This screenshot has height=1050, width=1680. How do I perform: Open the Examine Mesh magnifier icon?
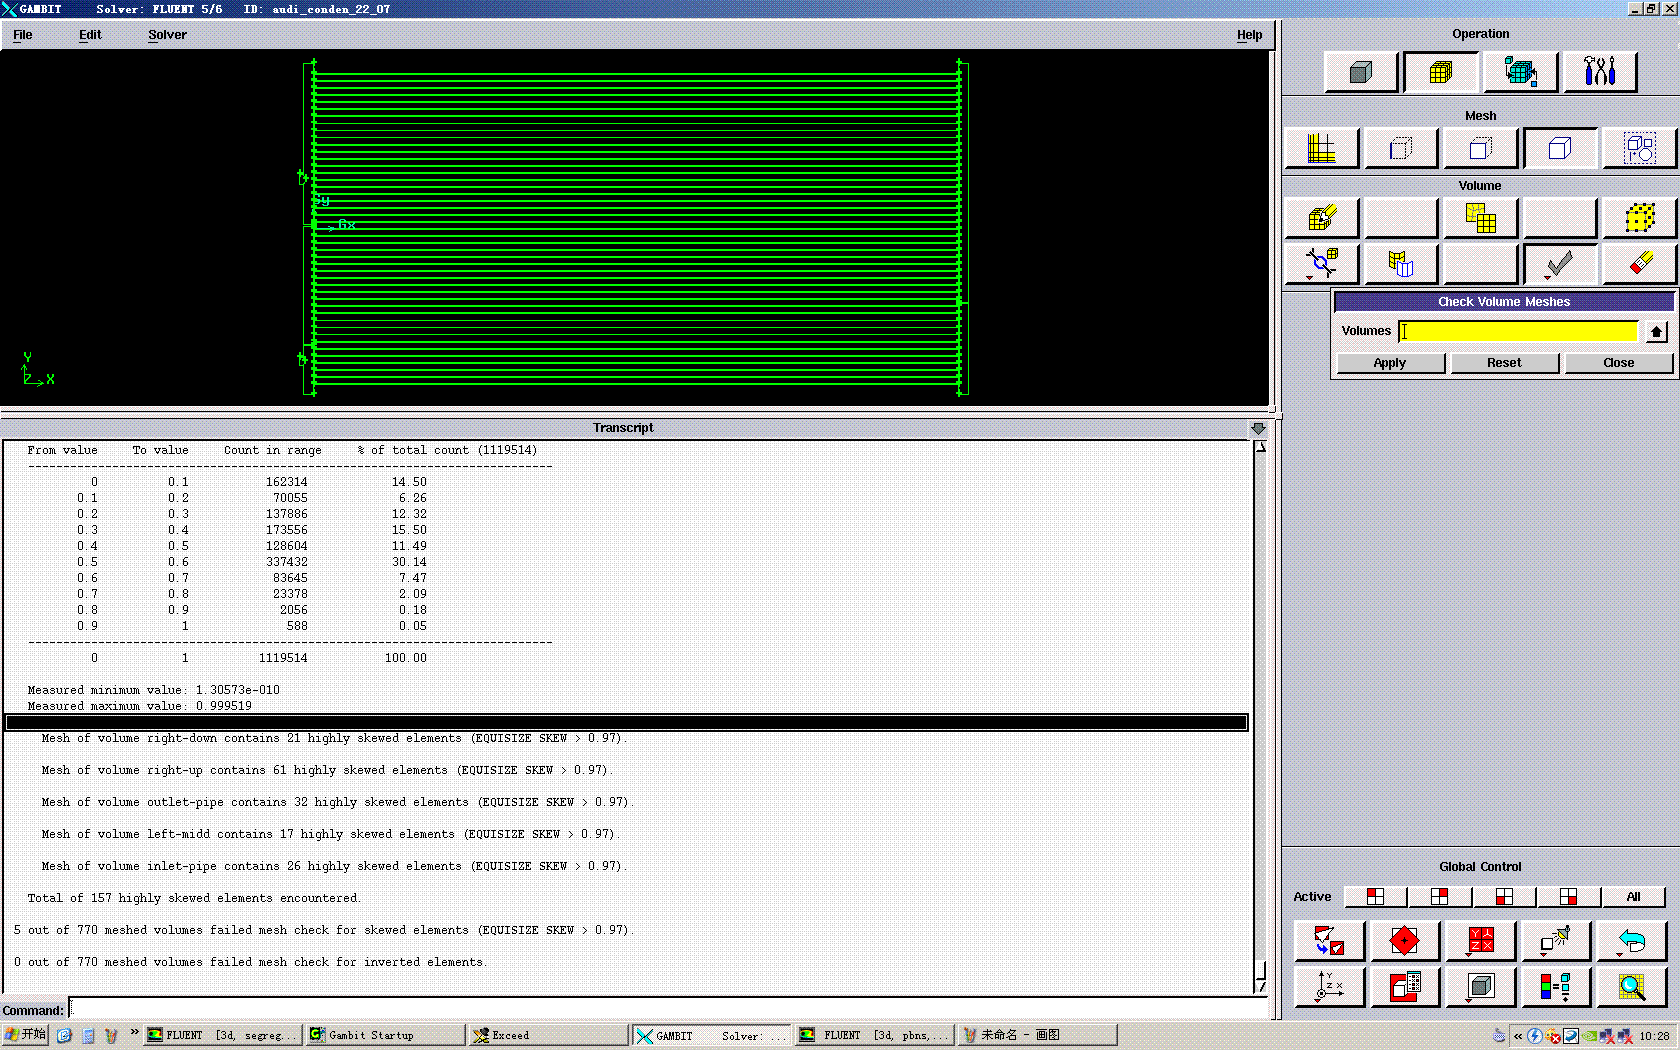point(1632,987)
